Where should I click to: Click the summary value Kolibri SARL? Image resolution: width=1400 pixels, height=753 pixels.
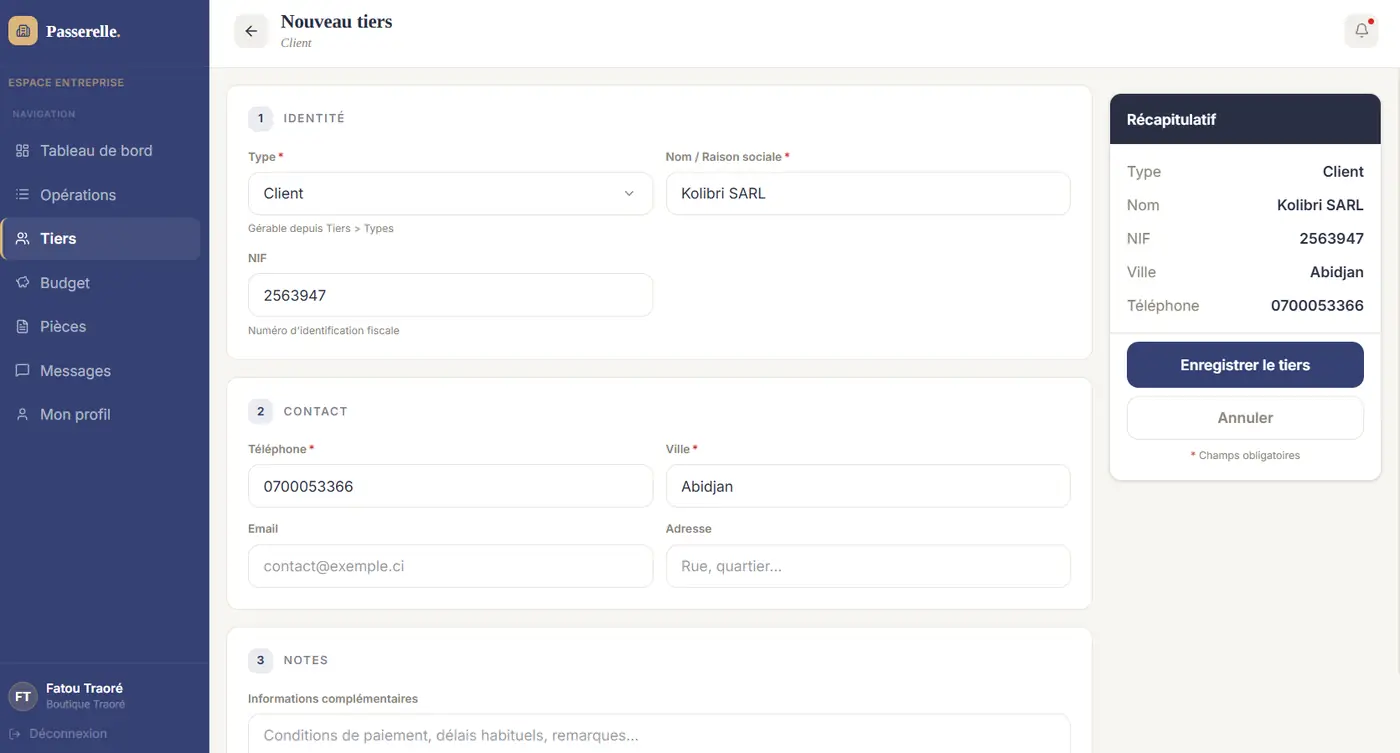(1320, 205)
